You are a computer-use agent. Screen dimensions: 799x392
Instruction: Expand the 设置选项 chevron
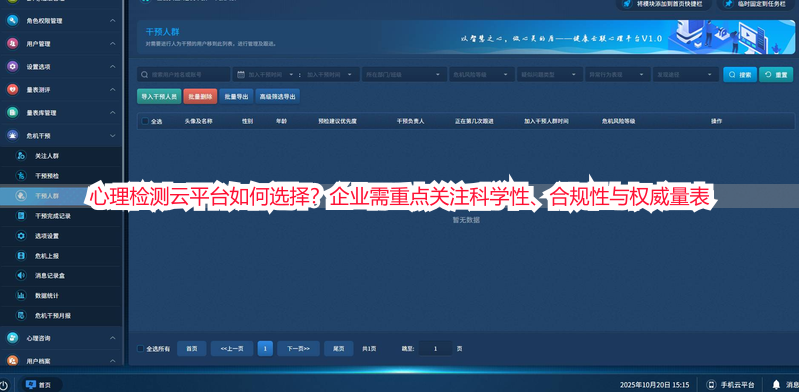pyautogui.click(x=113, y=67)
